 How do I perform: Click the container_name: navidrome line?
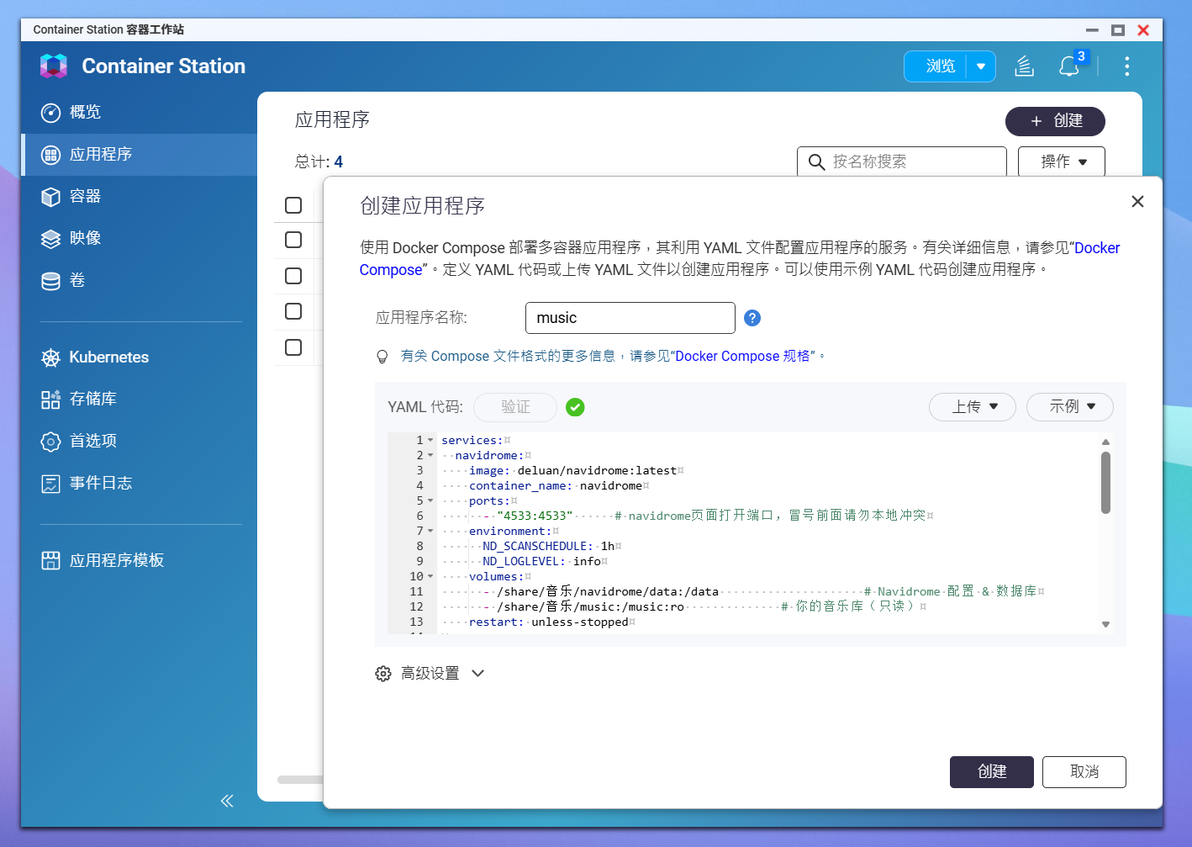555,486
